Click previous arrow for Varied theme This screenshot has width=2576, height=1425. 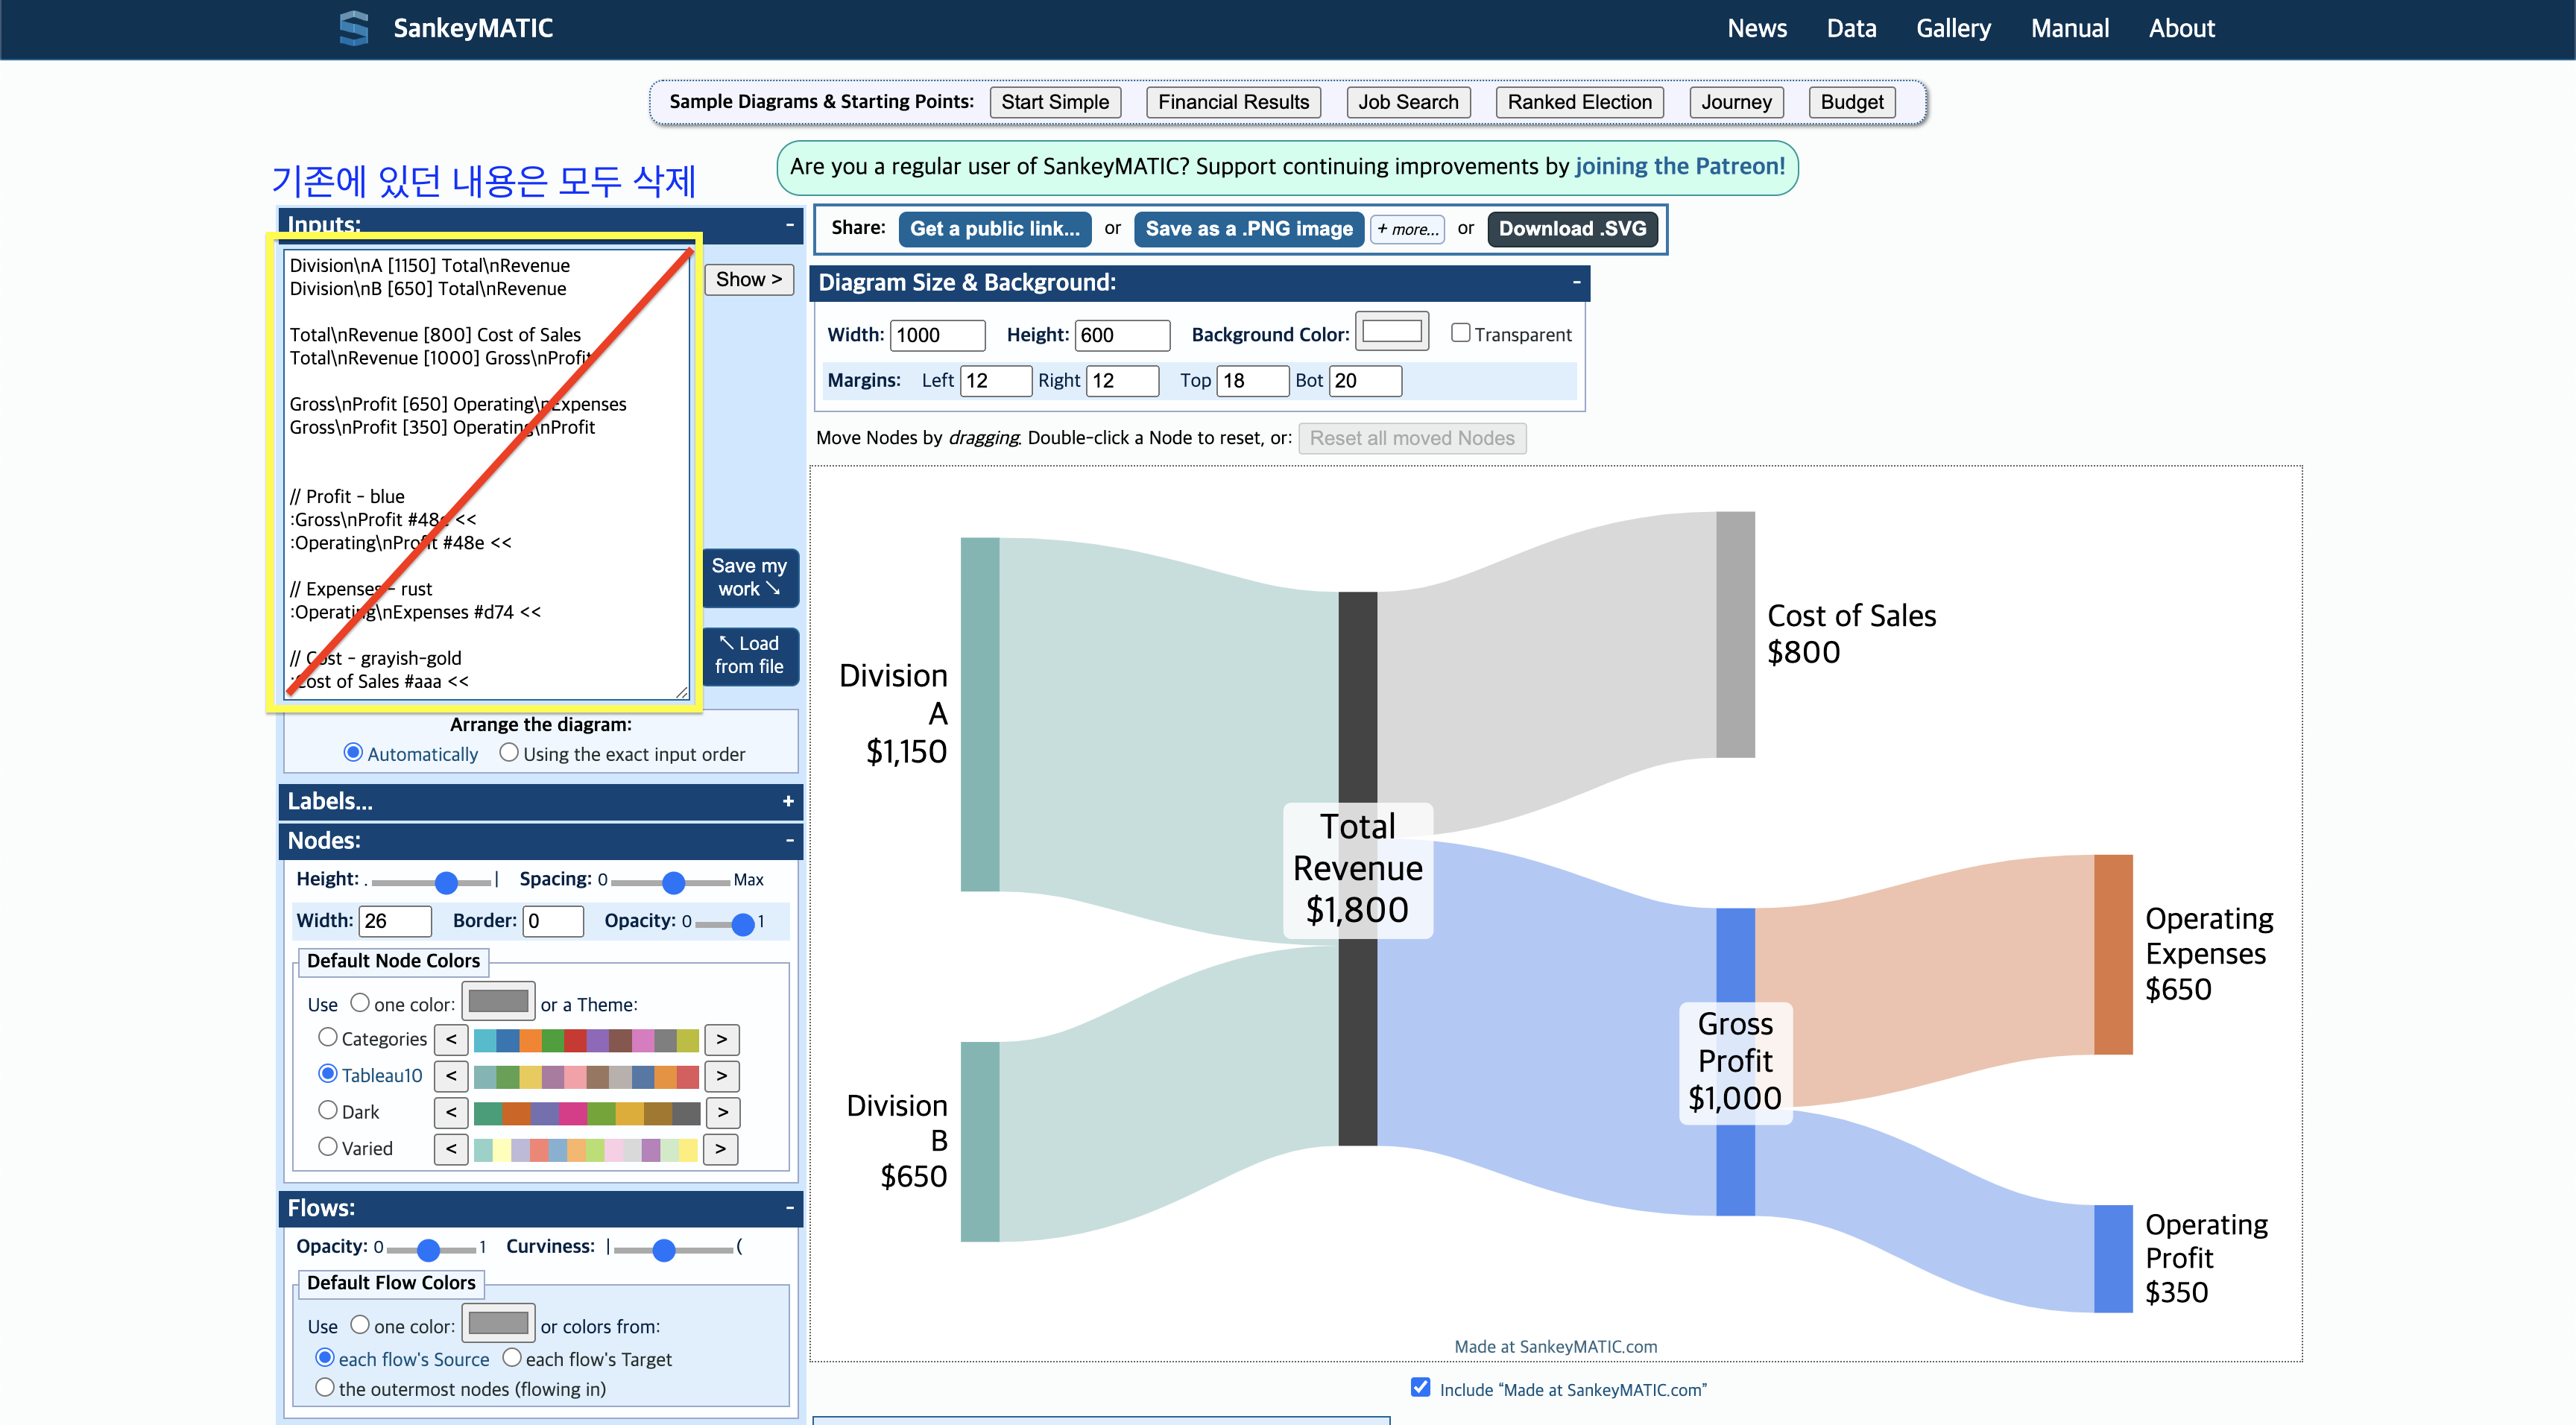(x=451, y=1149)
